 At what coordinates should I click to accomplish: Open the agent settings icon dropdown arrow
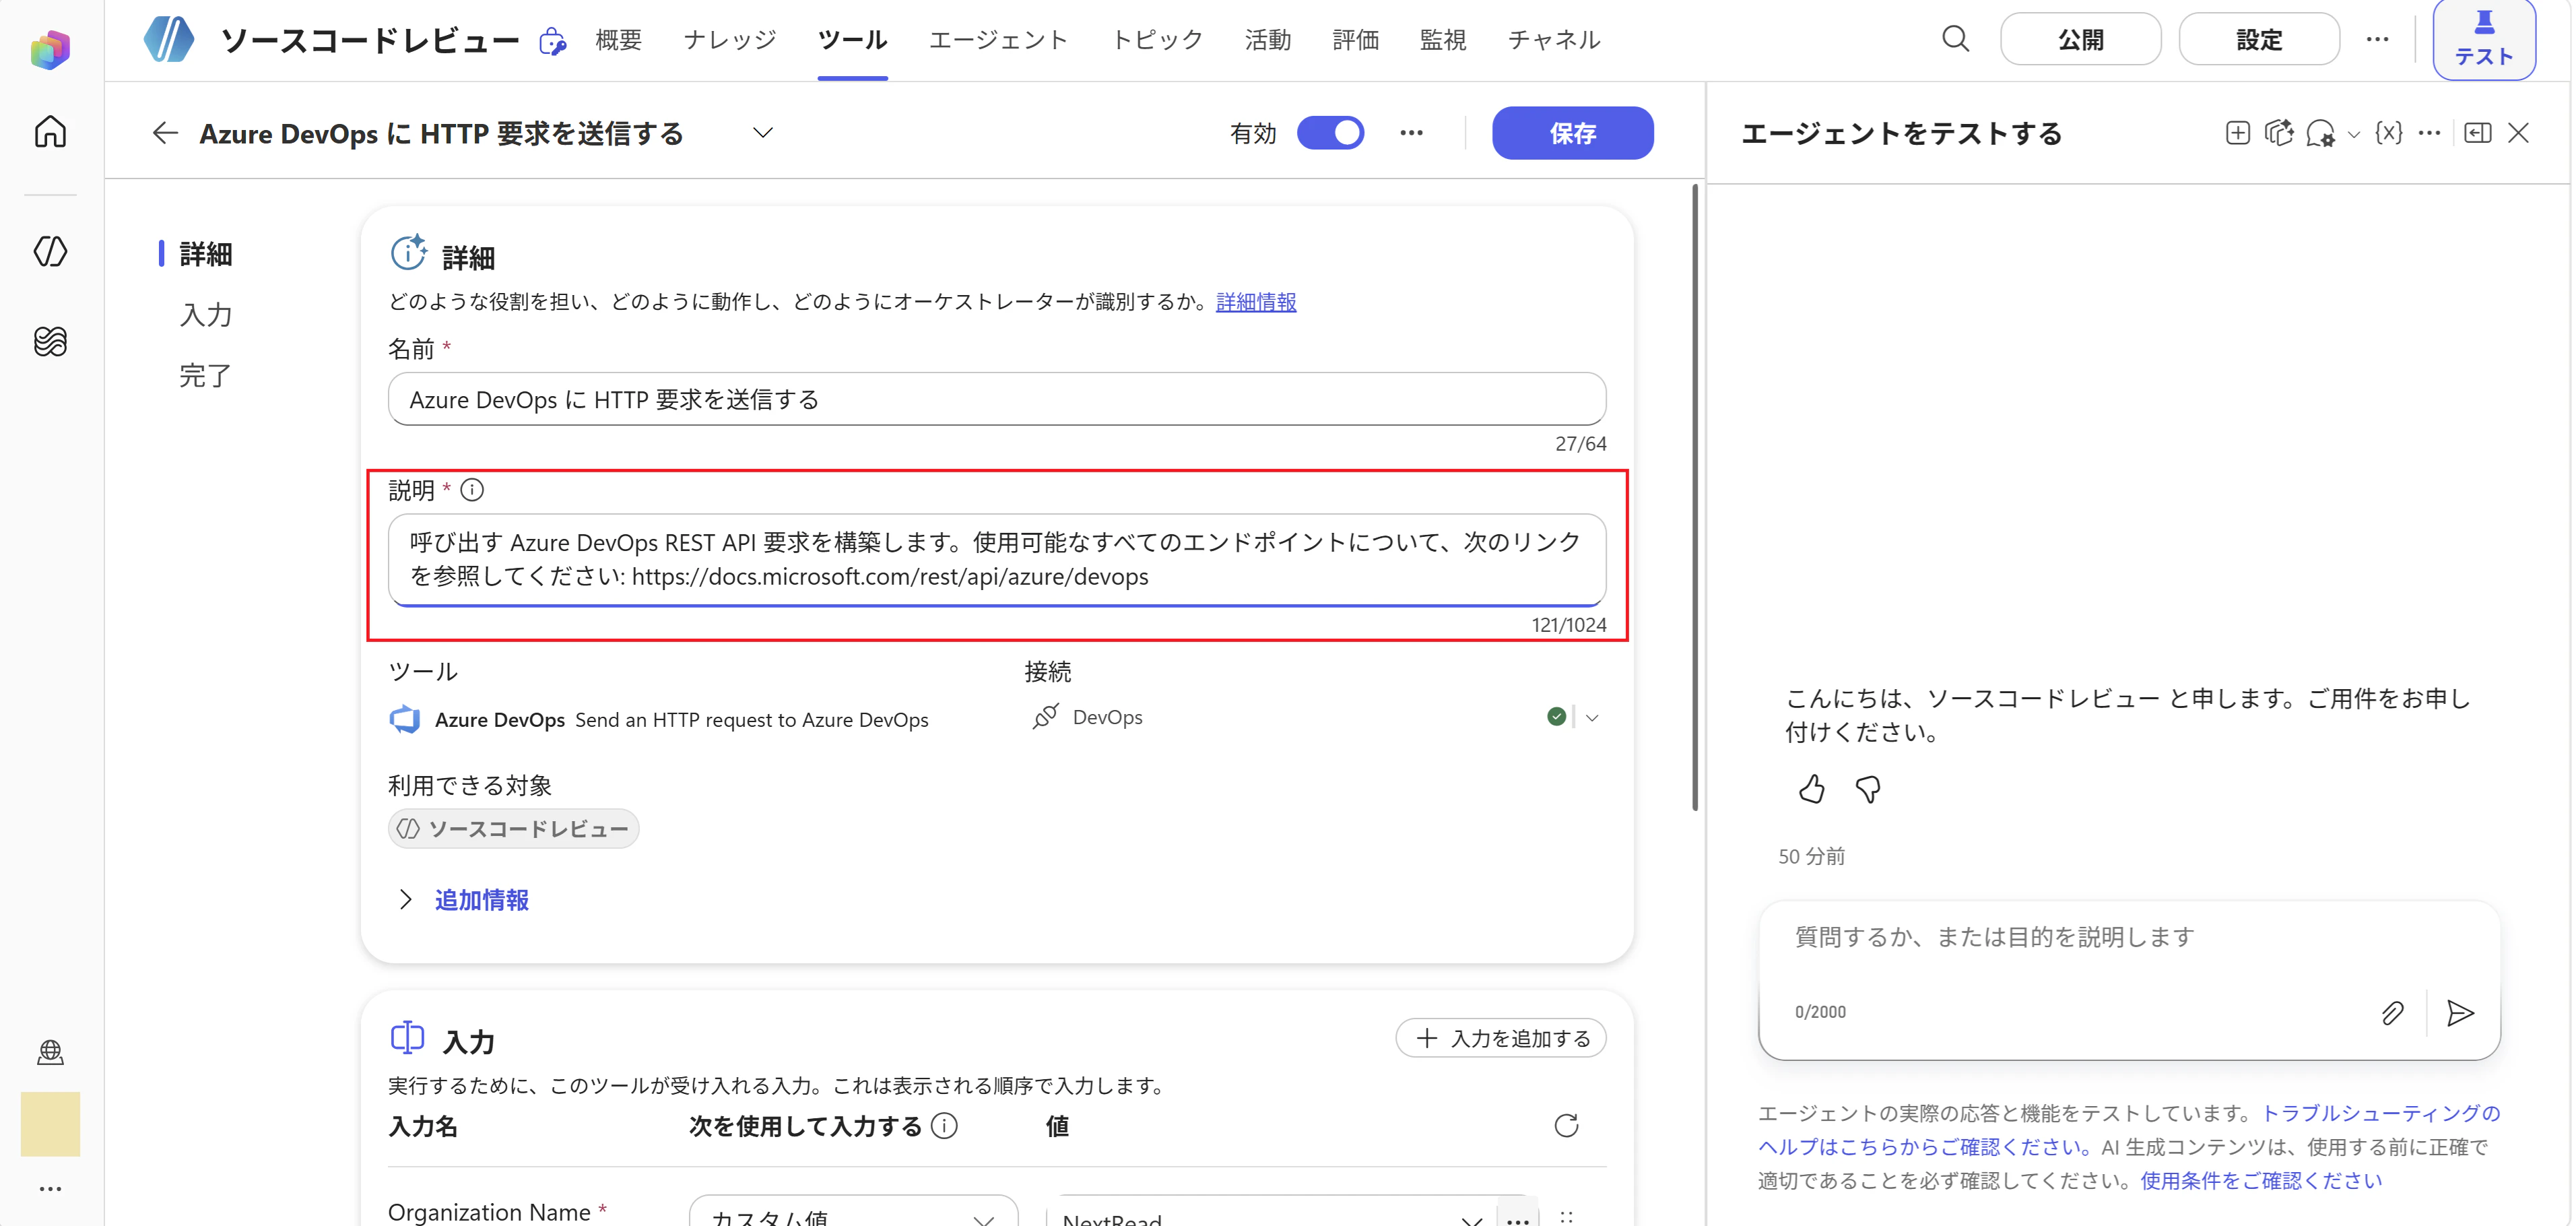(x=2353, y=134)
